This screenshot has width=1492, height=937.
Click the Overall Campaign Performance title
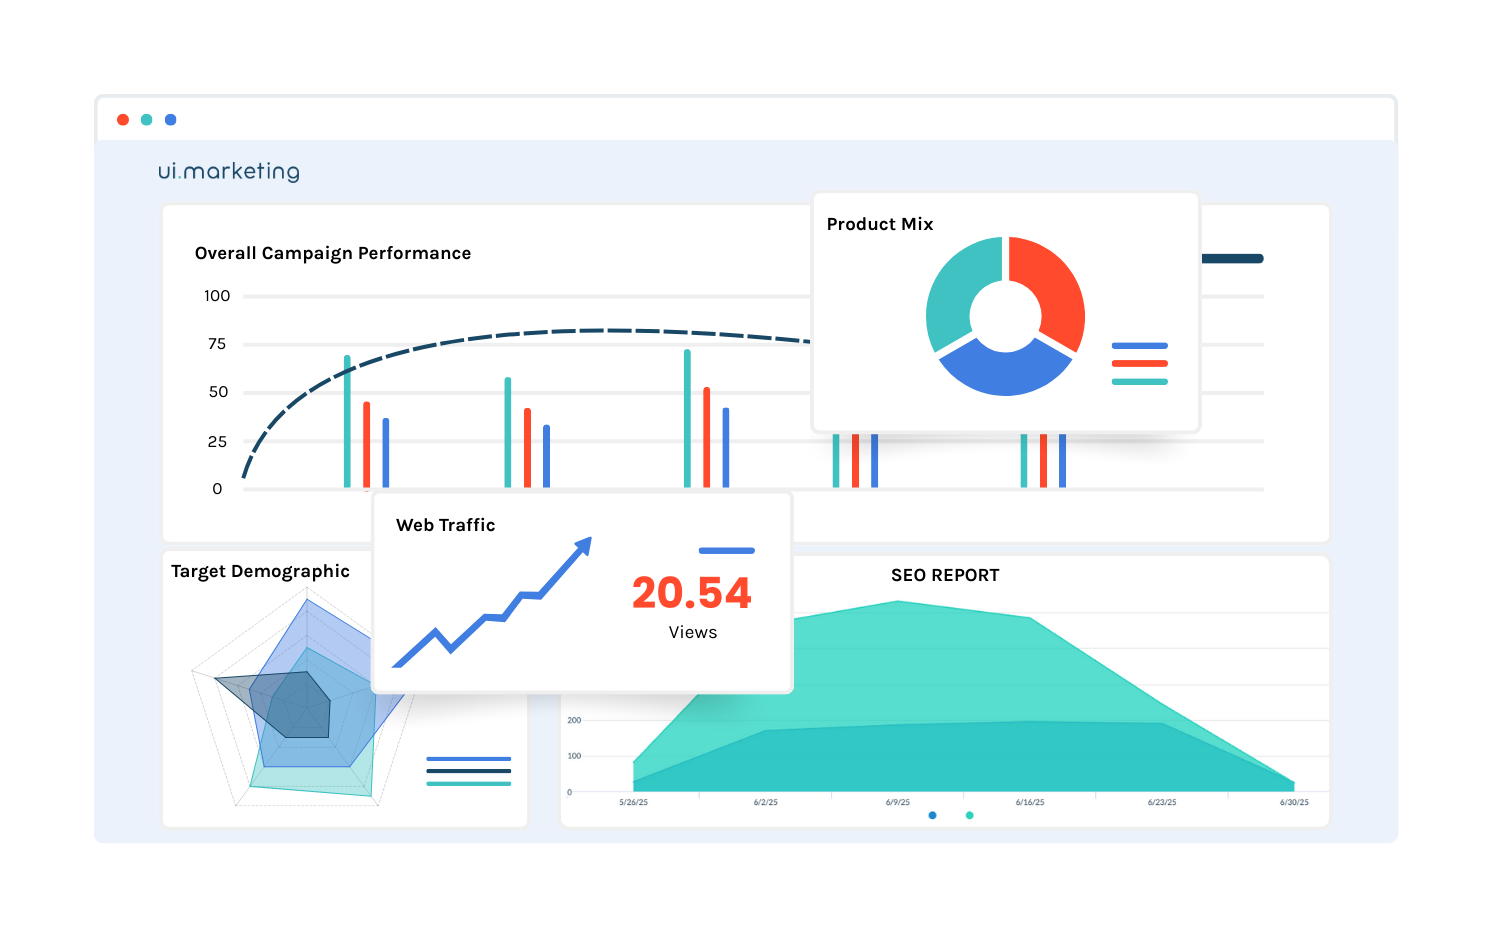point(333,253)
